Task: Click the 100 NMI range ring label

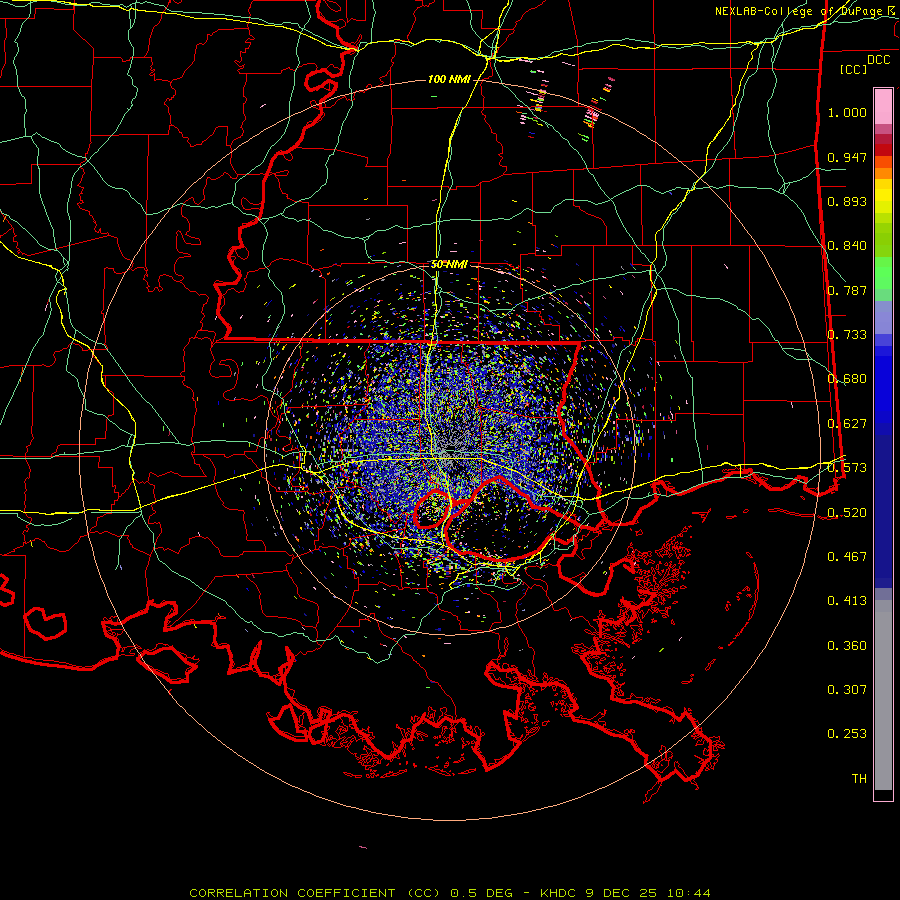Action: coord(449,79)
